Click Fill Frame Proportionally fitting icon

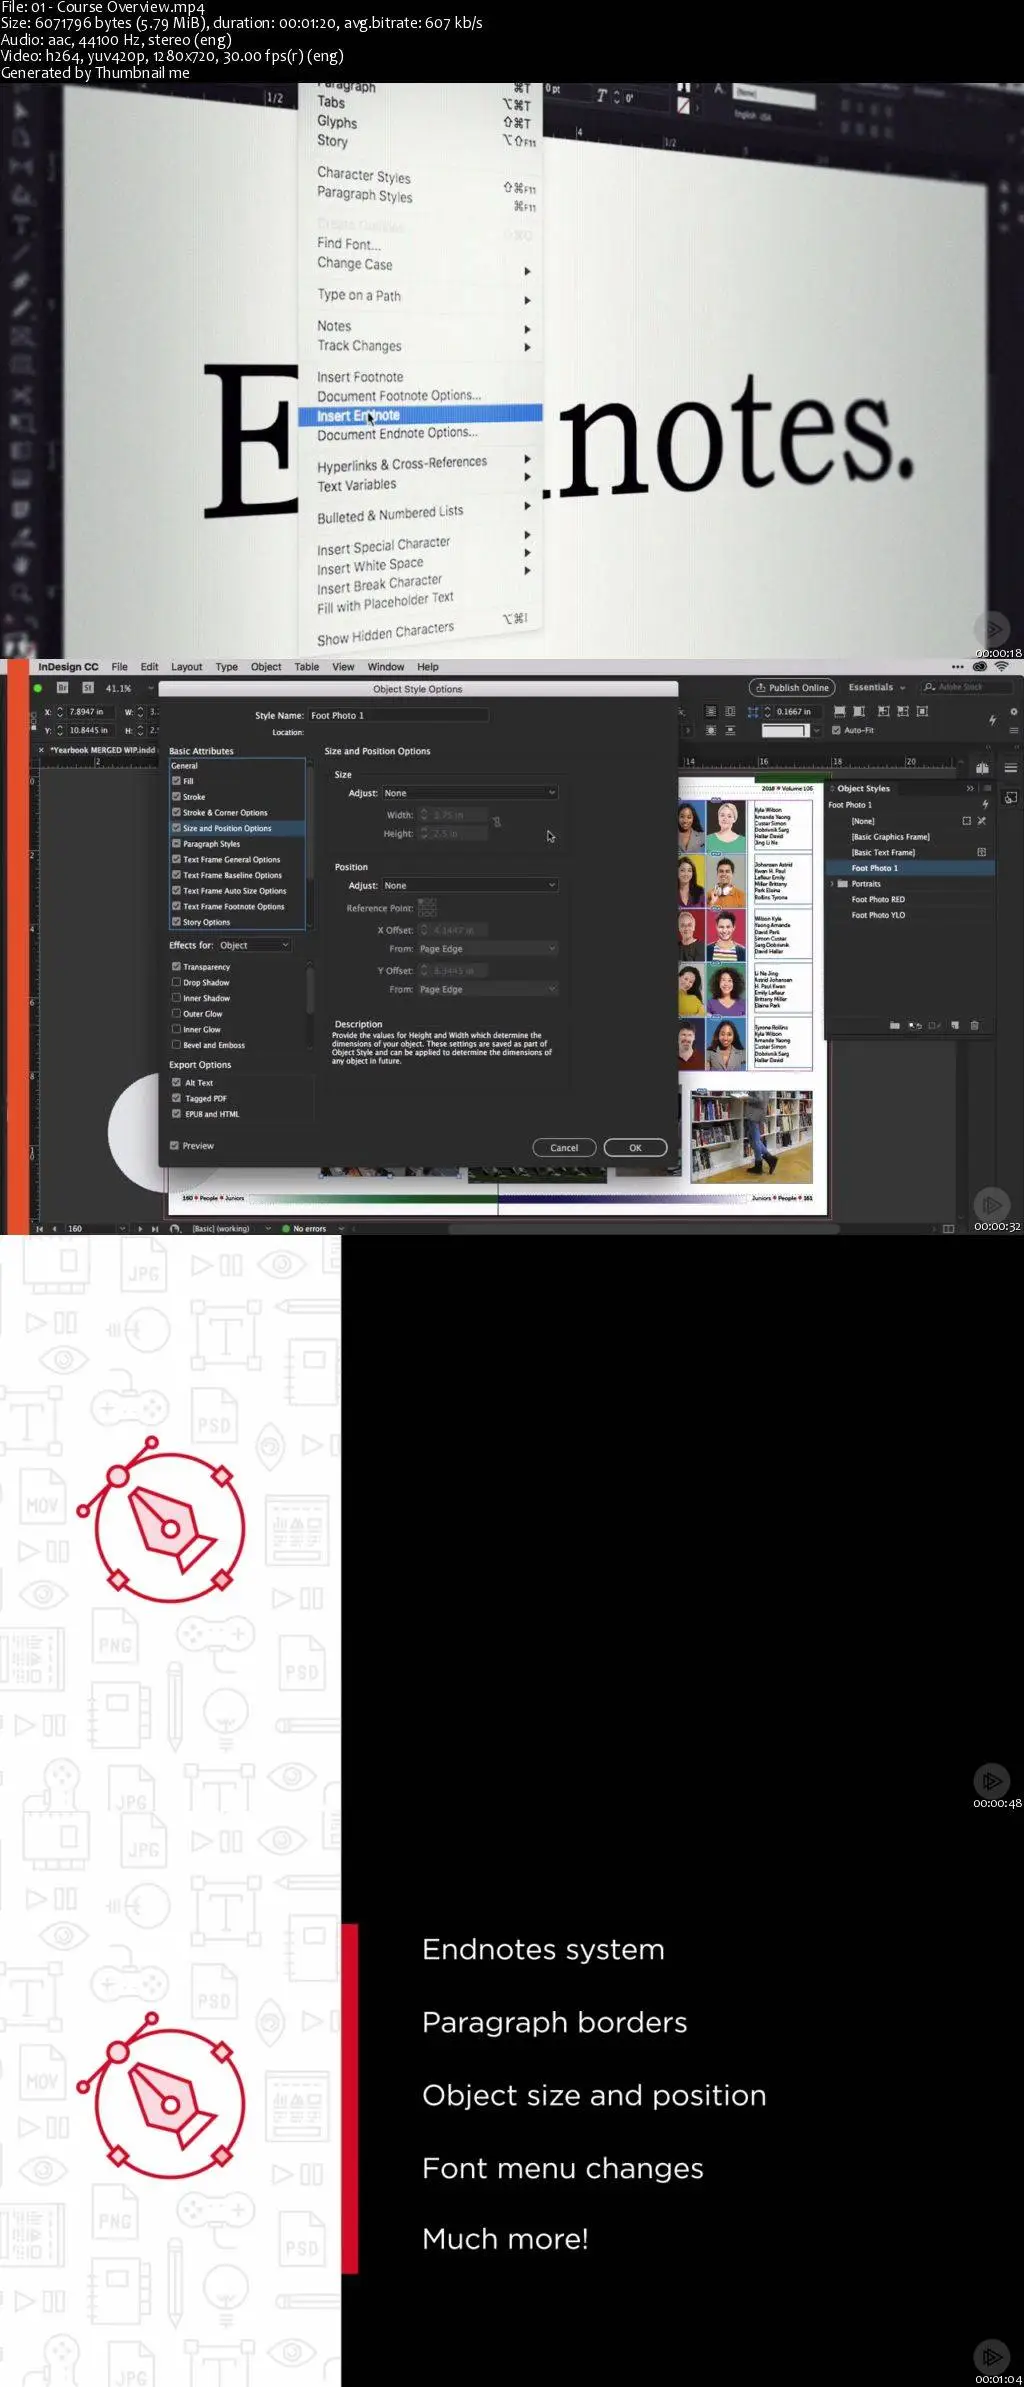point(840,711)
